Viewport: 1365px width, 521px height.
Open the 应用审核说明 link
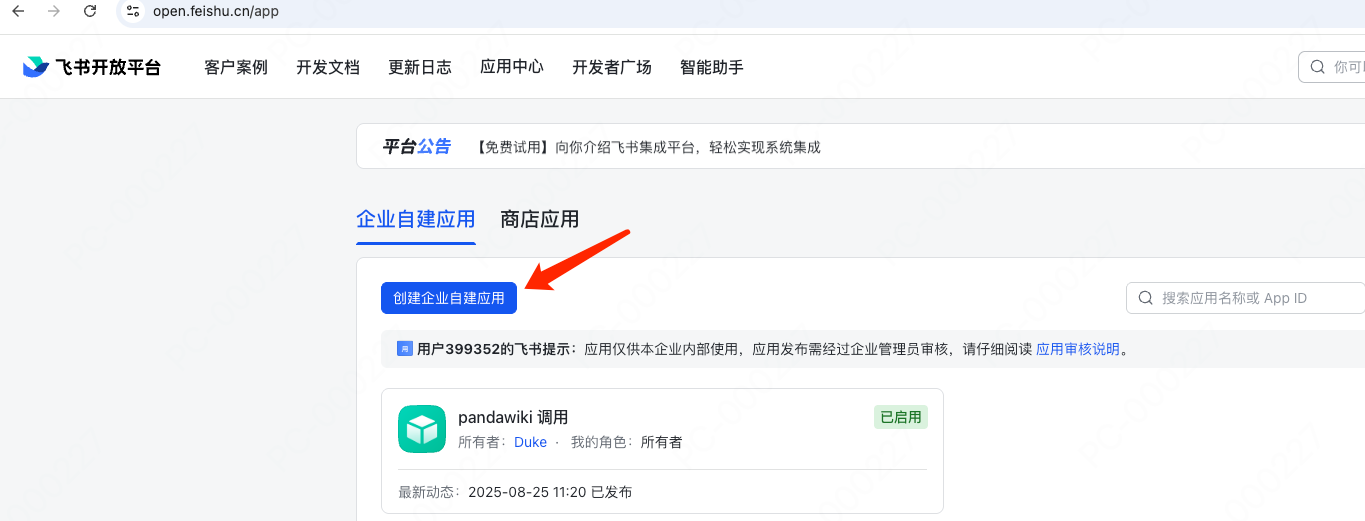pos(1078,349)
